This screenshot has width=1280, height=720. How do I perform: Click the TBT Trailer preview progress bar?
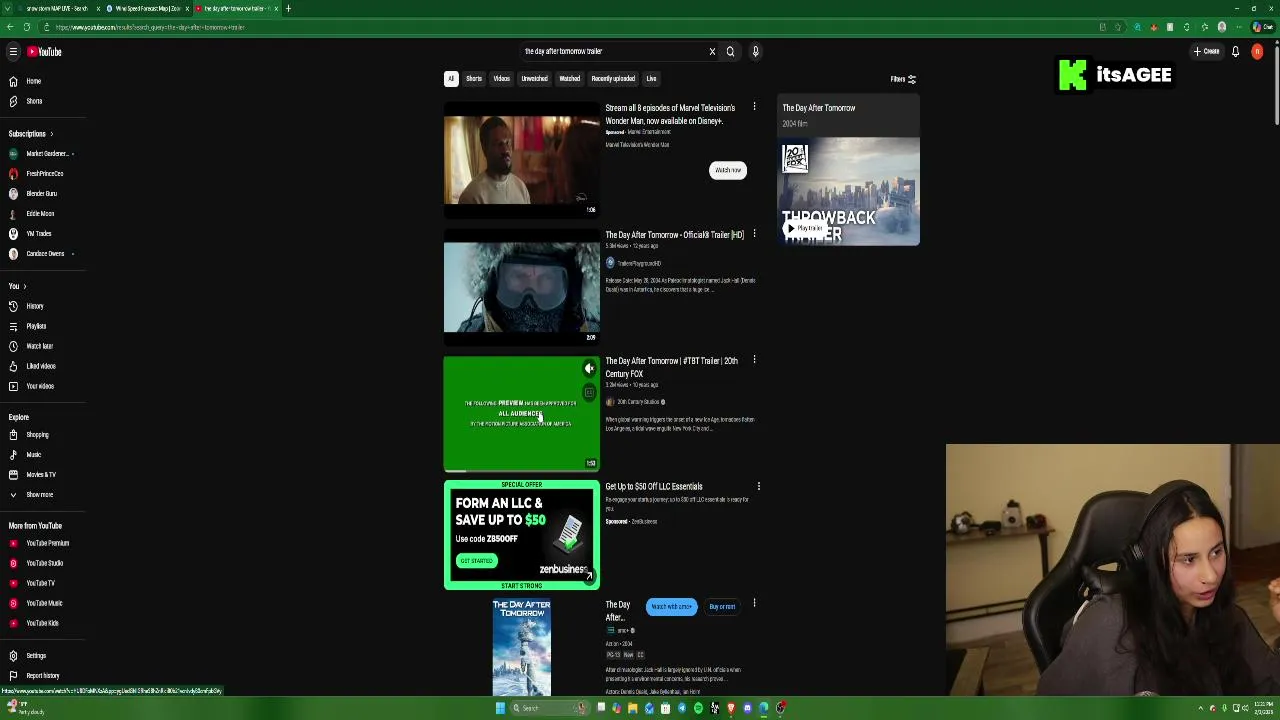522,470
